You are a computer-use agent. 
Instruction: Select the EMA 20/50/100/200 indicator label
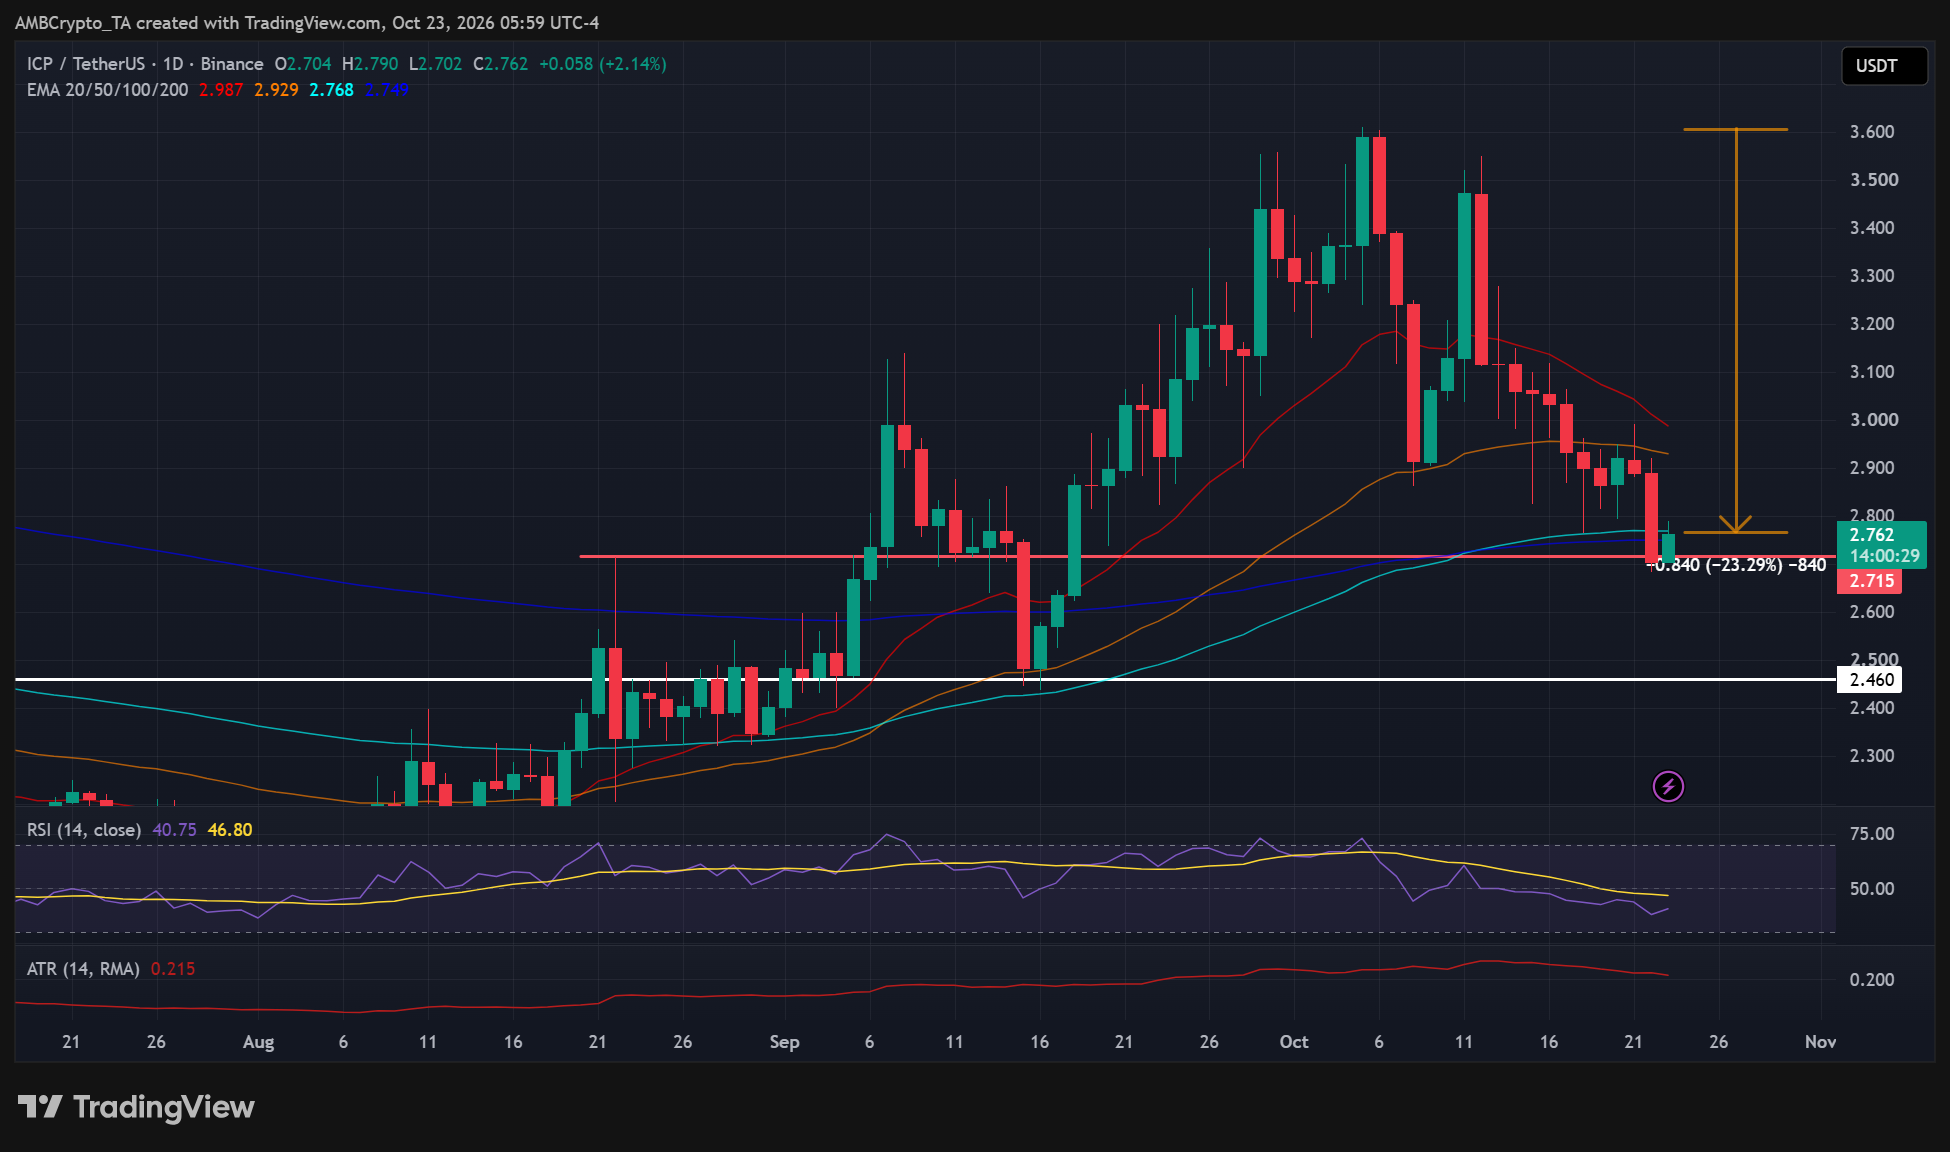[108, 90]
